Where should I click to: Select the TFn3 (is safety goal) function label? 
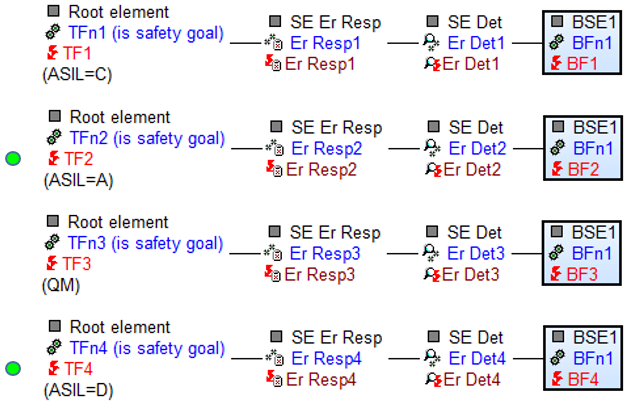145,243
